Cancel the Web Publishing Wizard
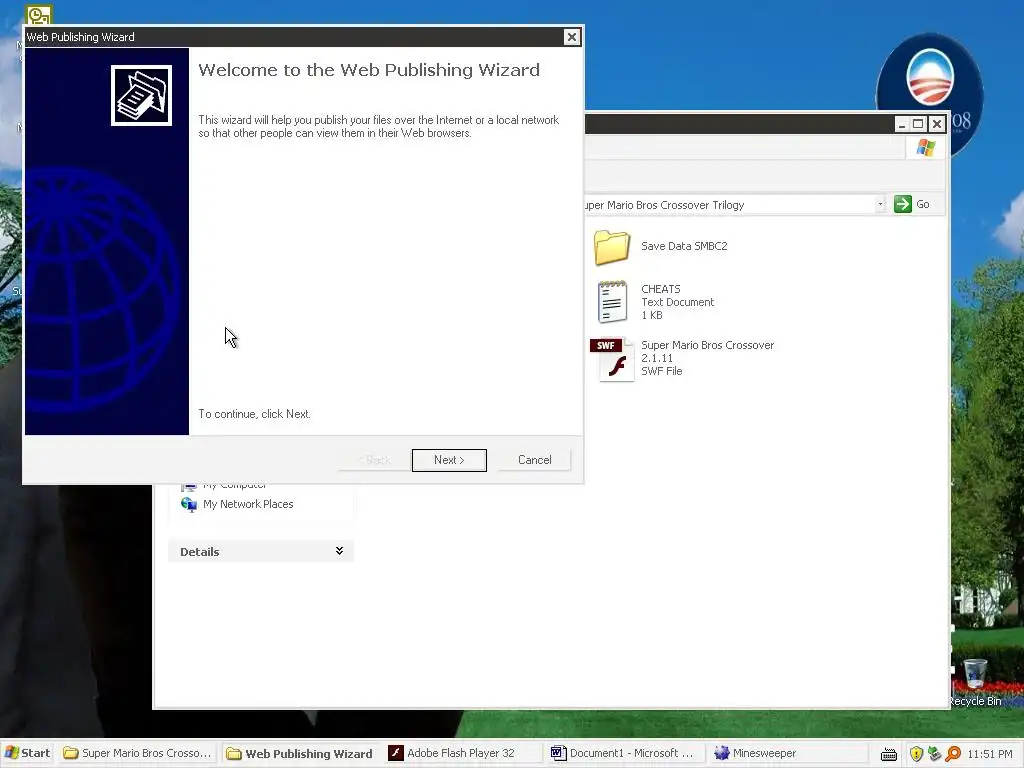 tap(534, 460)
